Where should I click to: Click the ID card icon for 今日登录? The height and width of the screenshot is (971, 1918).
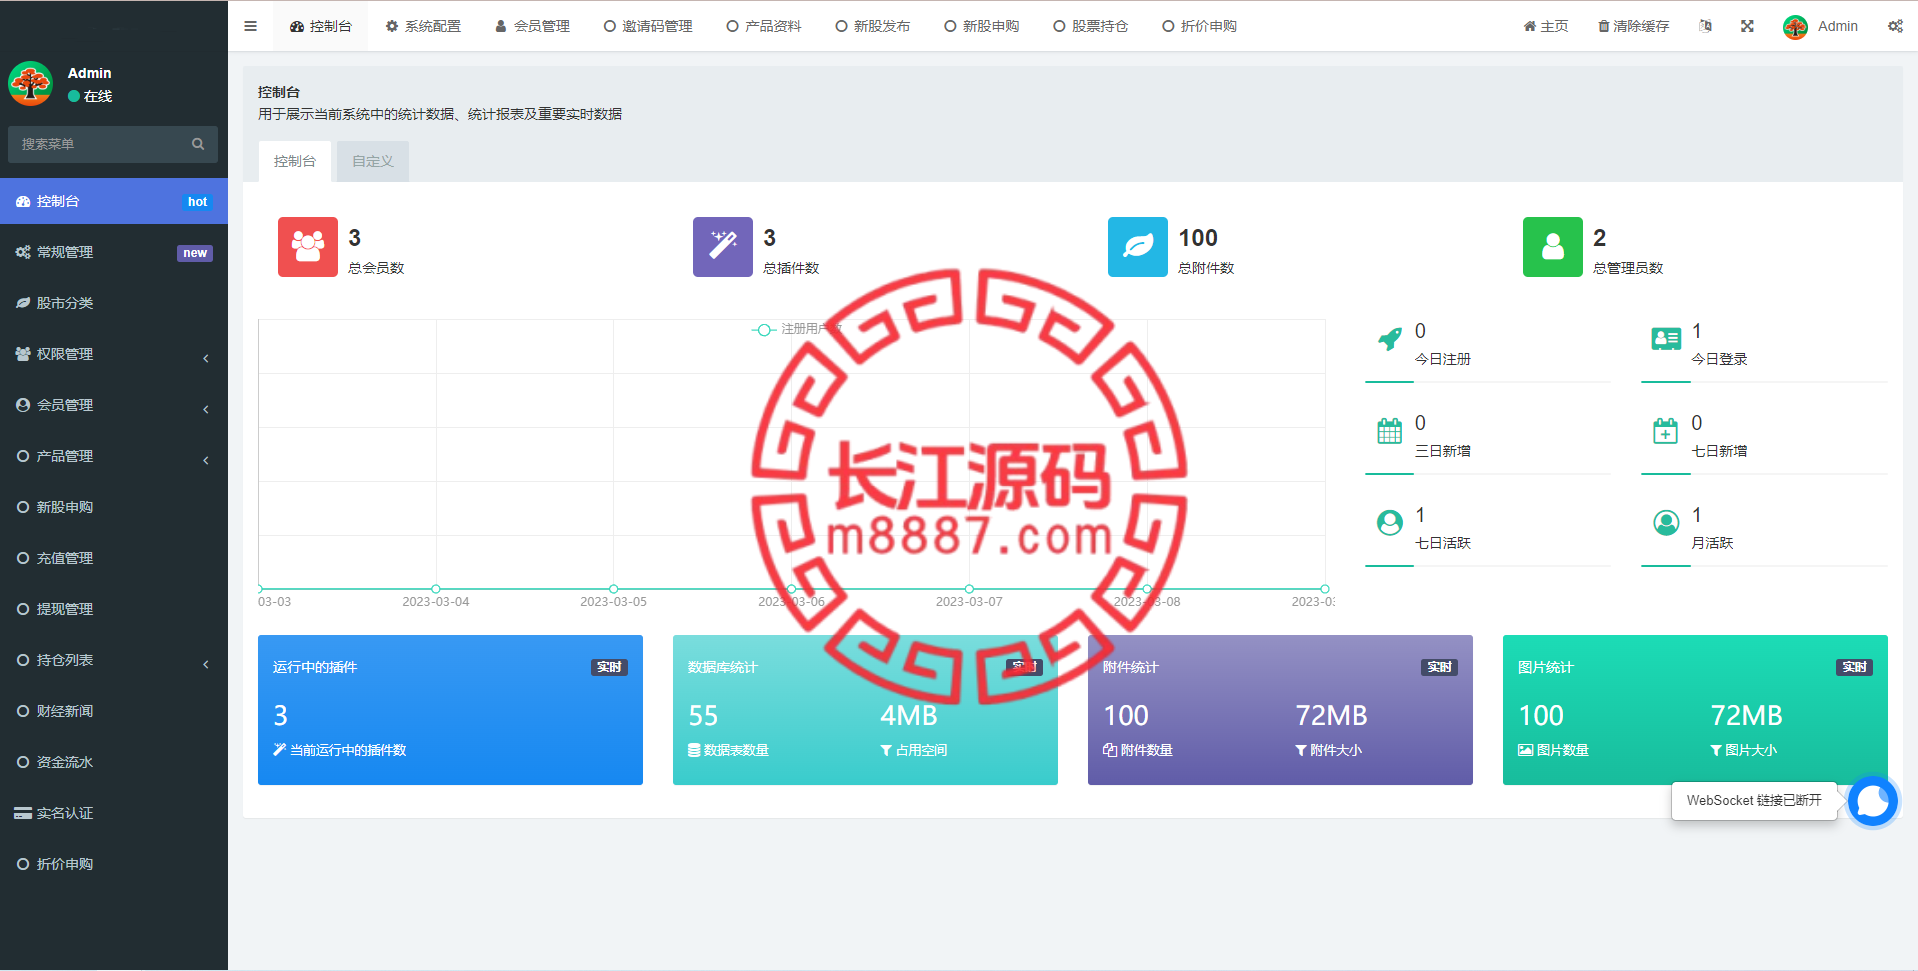pos(1666,339)
